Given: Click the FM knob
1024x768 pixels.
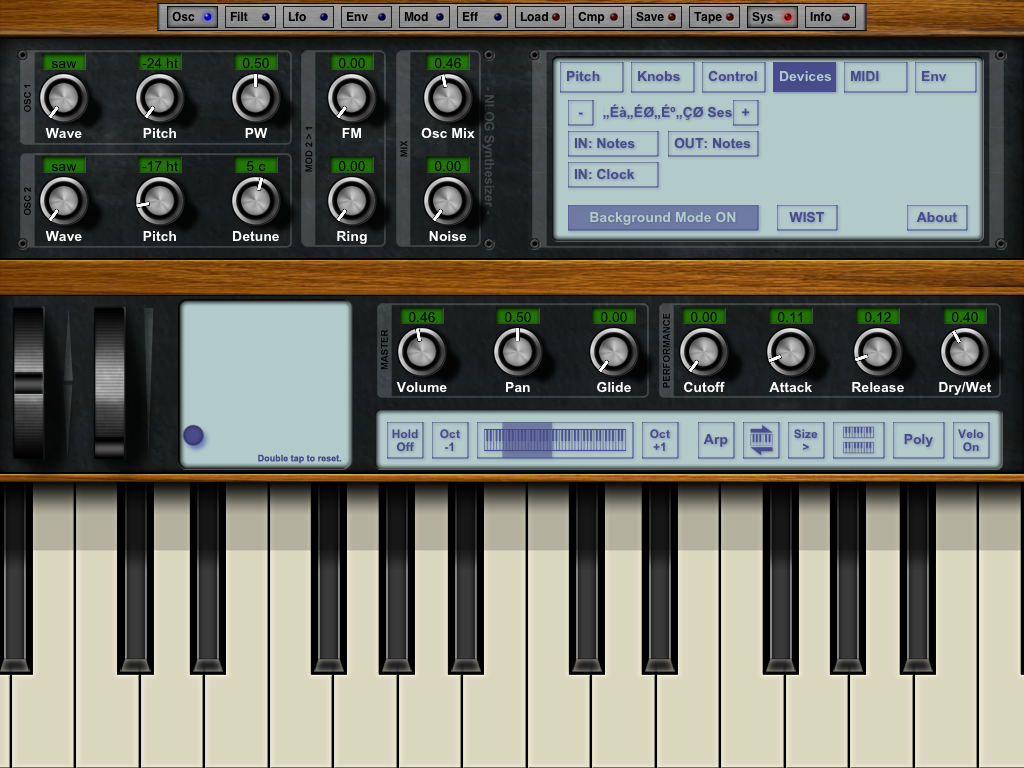Looking at the screenshot, I should click(351, 97).
